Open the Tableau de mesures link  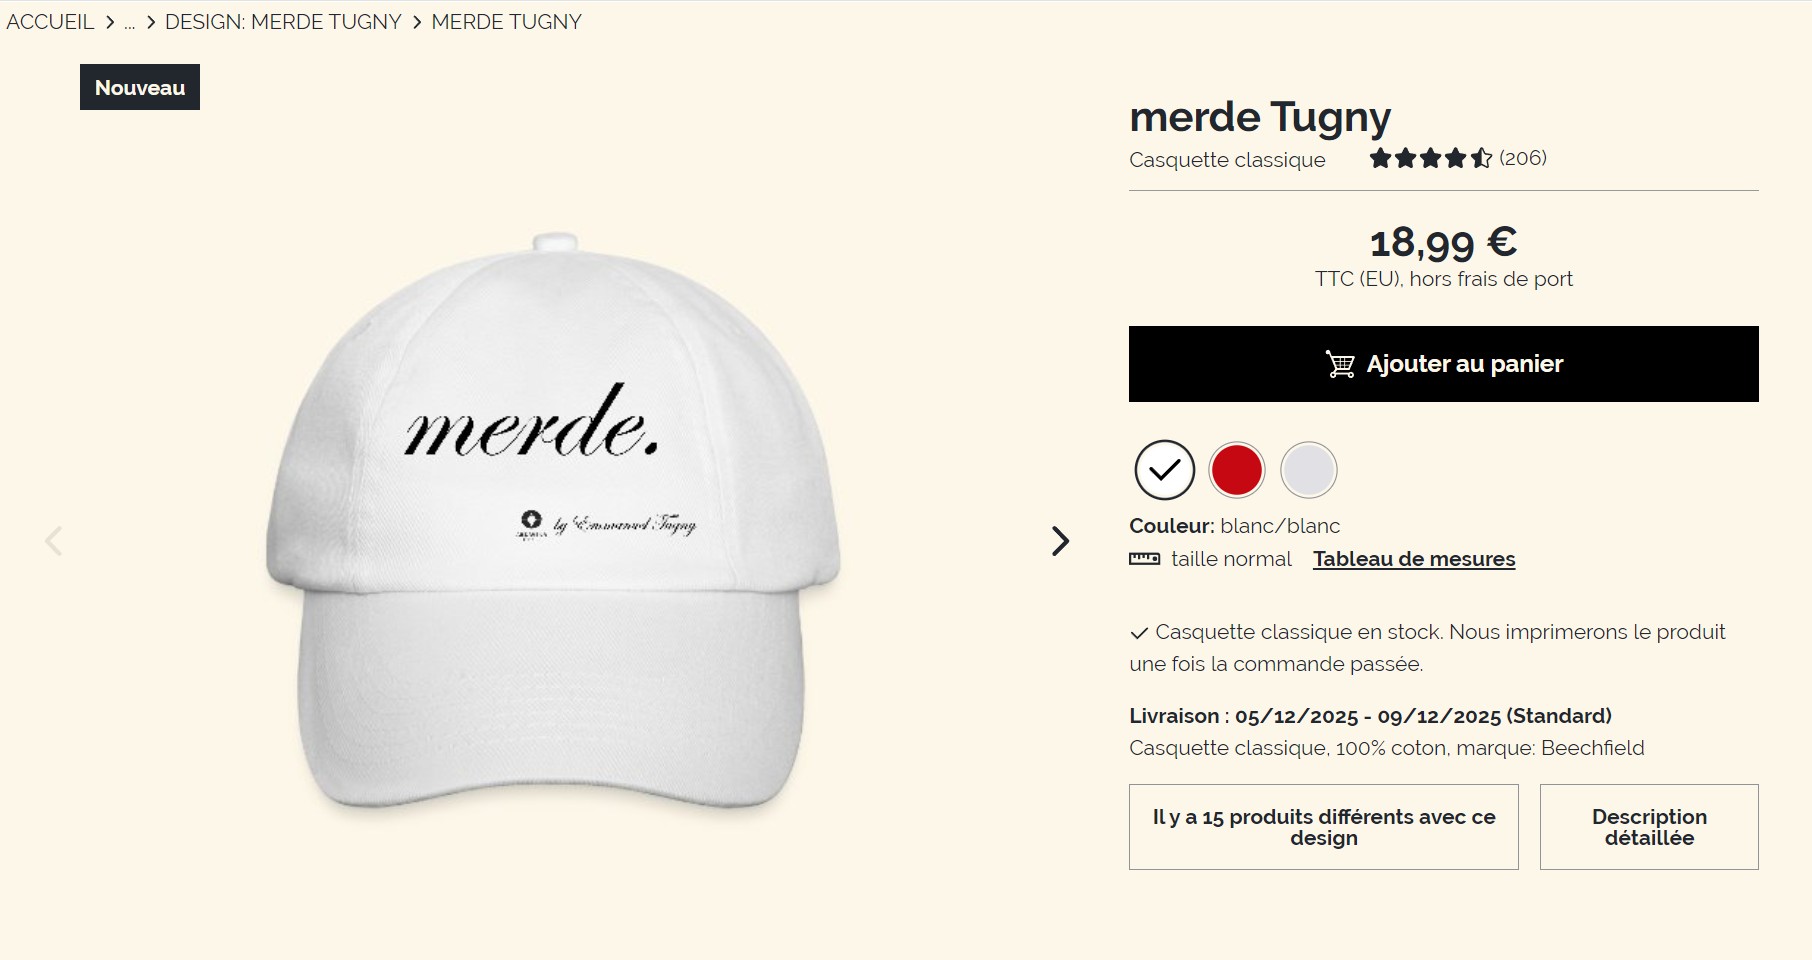coord(1414,559)
